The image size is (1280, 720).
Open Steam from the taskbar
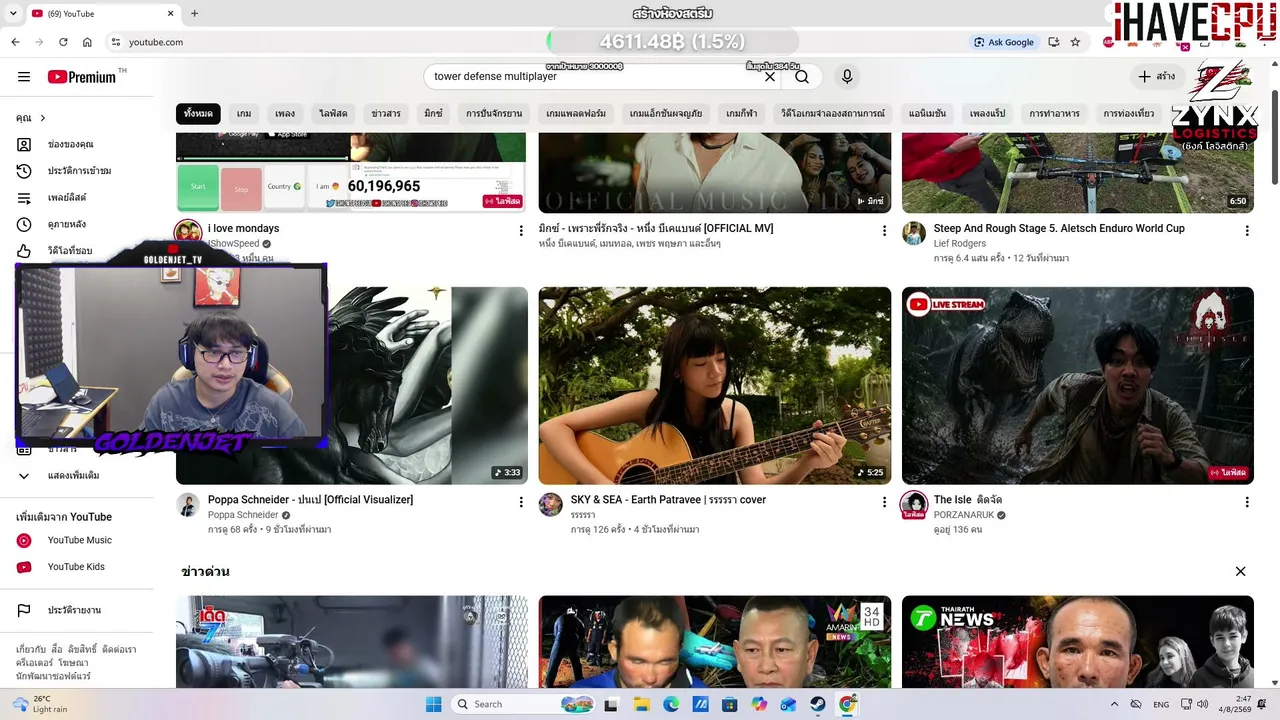coord(817,704)
